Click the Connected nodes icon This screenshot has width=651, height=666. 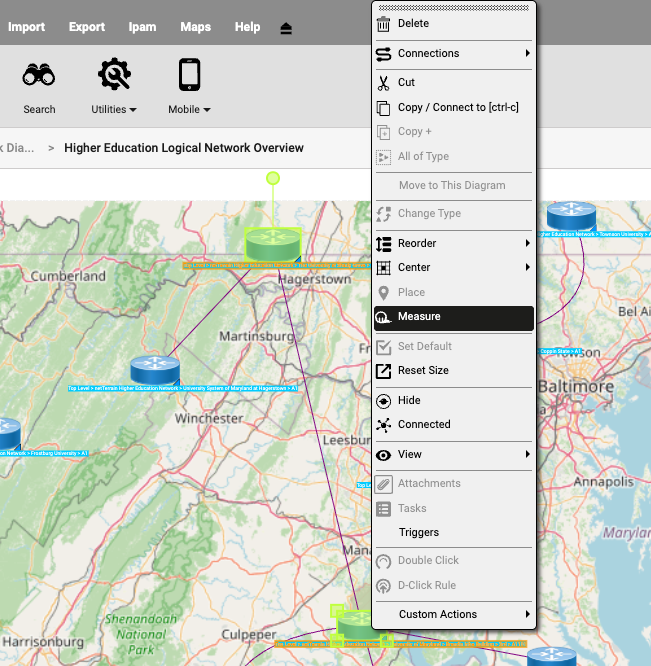tap(383, 425)
